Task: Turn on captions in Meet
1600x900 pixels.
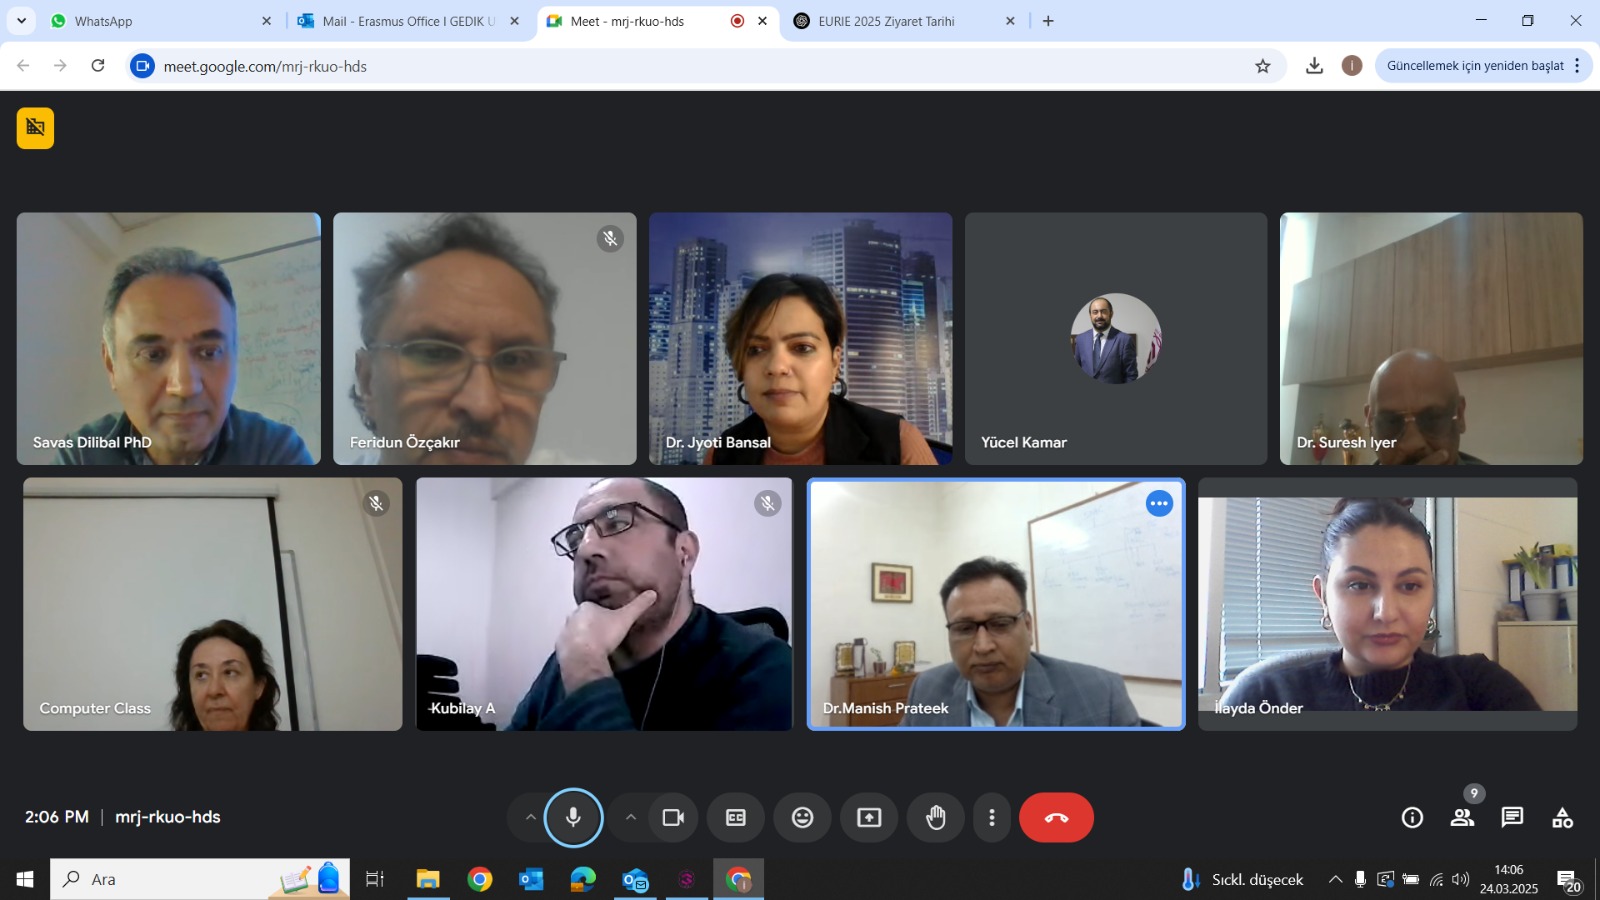Action: click(736, 817)
